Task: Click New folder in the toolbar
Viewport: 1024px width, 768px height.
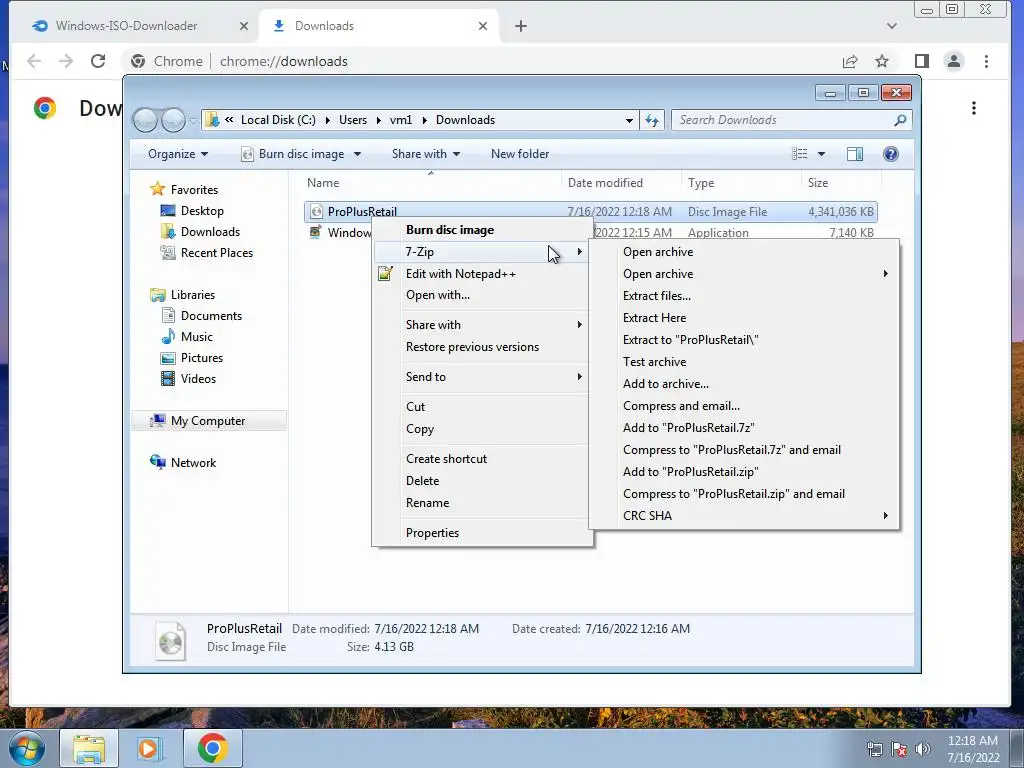Action: [520, 154]
